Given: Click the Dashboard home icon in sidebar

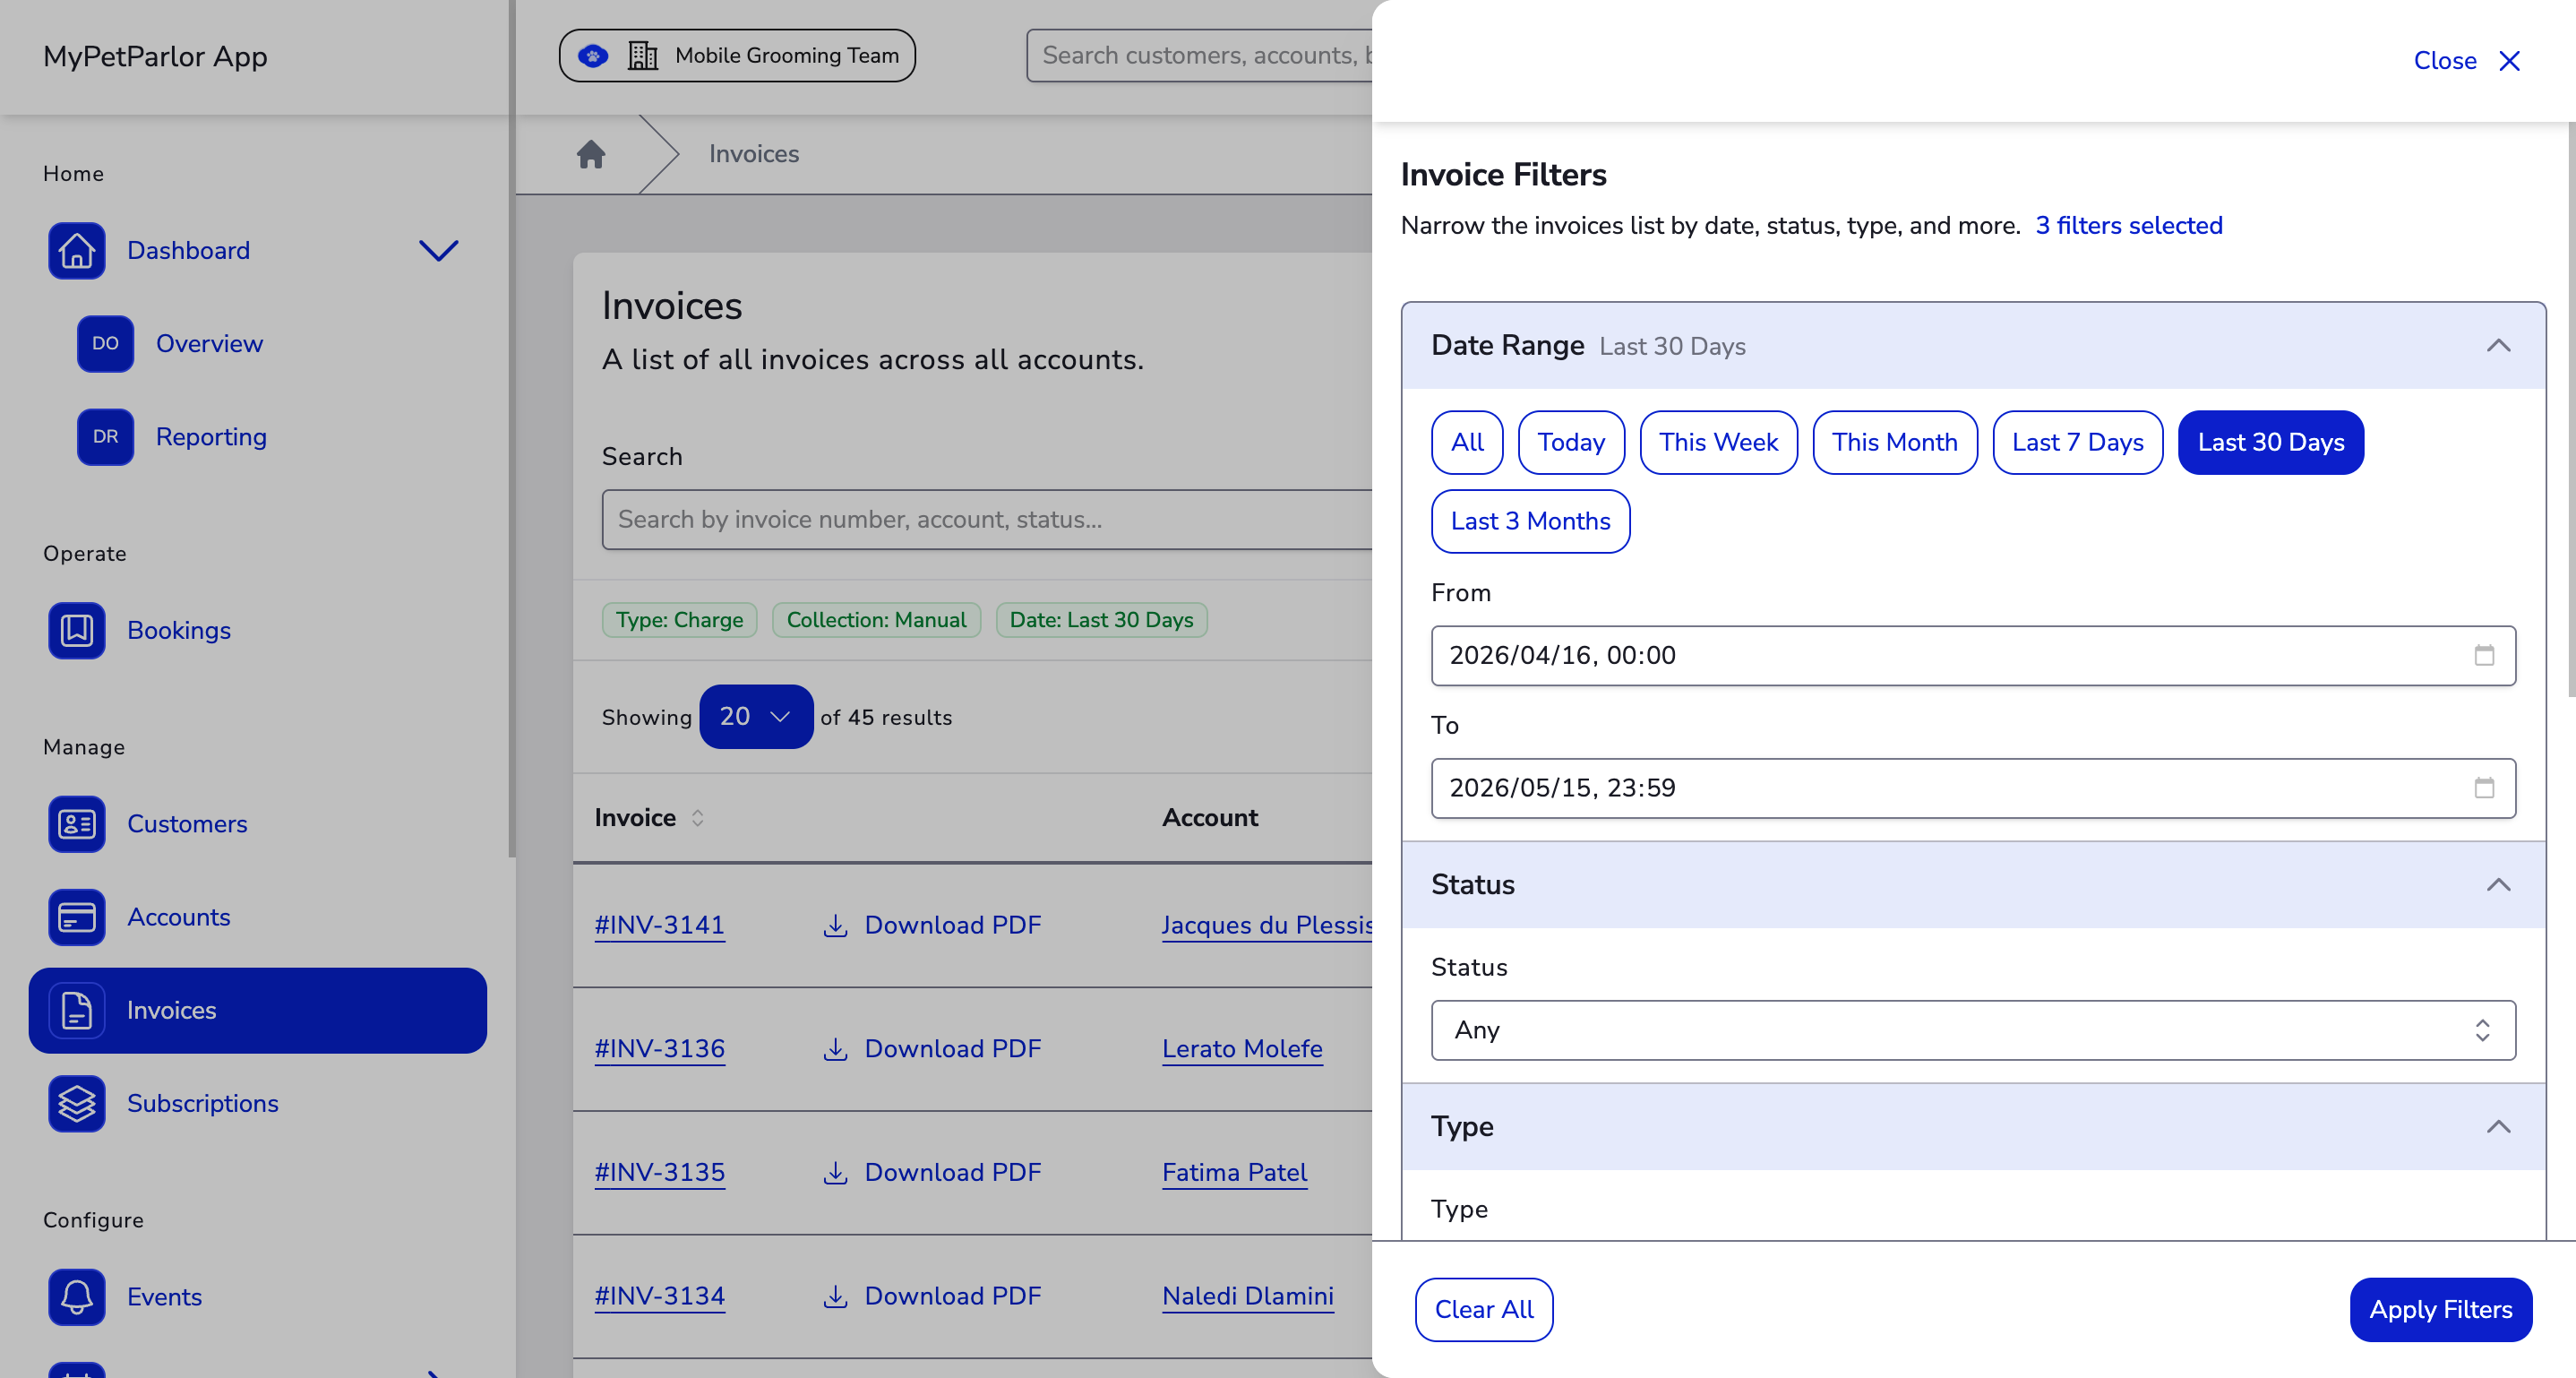Looking at the screenshot, I should coord(76,250).
